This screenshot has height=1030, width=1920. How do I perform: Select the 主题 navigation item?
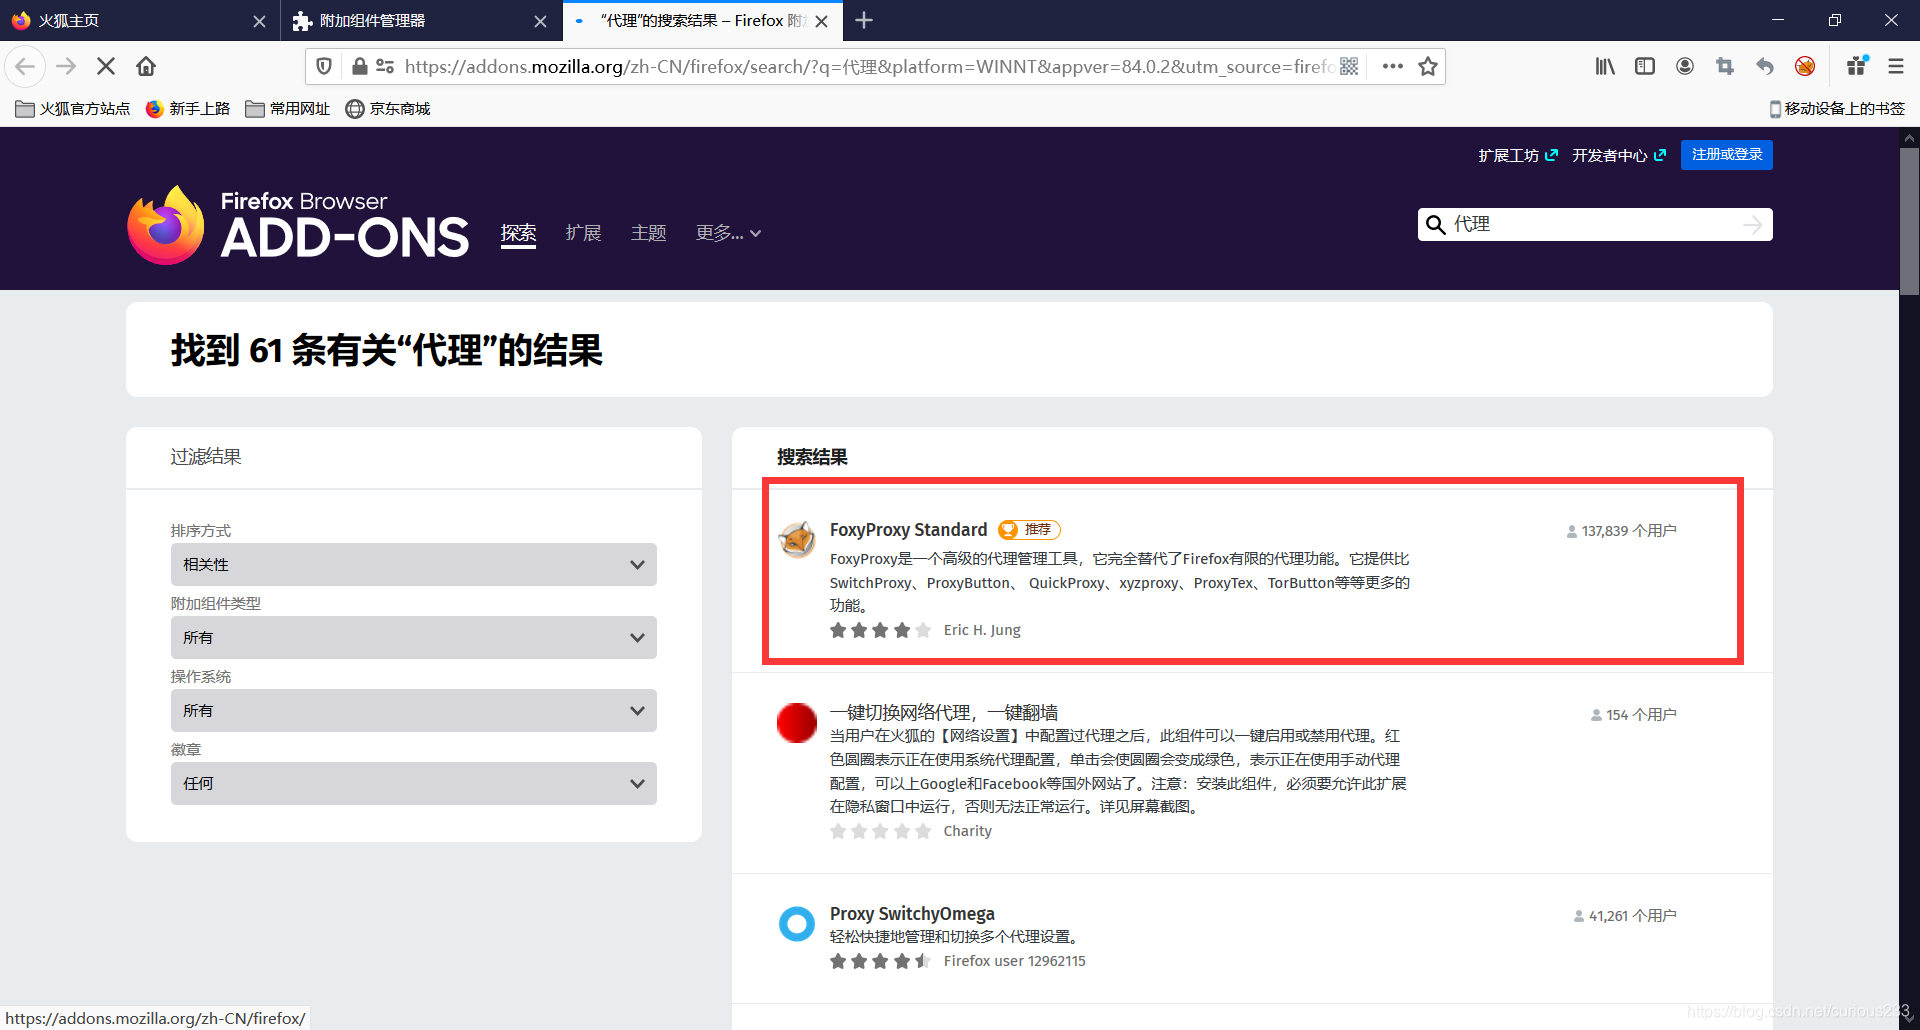click(x=648, y=233)
